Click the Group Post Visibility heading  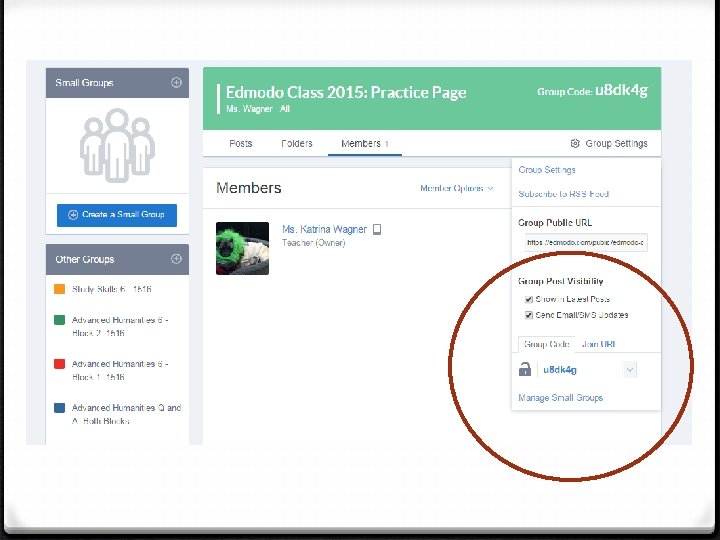click(561, 281)
